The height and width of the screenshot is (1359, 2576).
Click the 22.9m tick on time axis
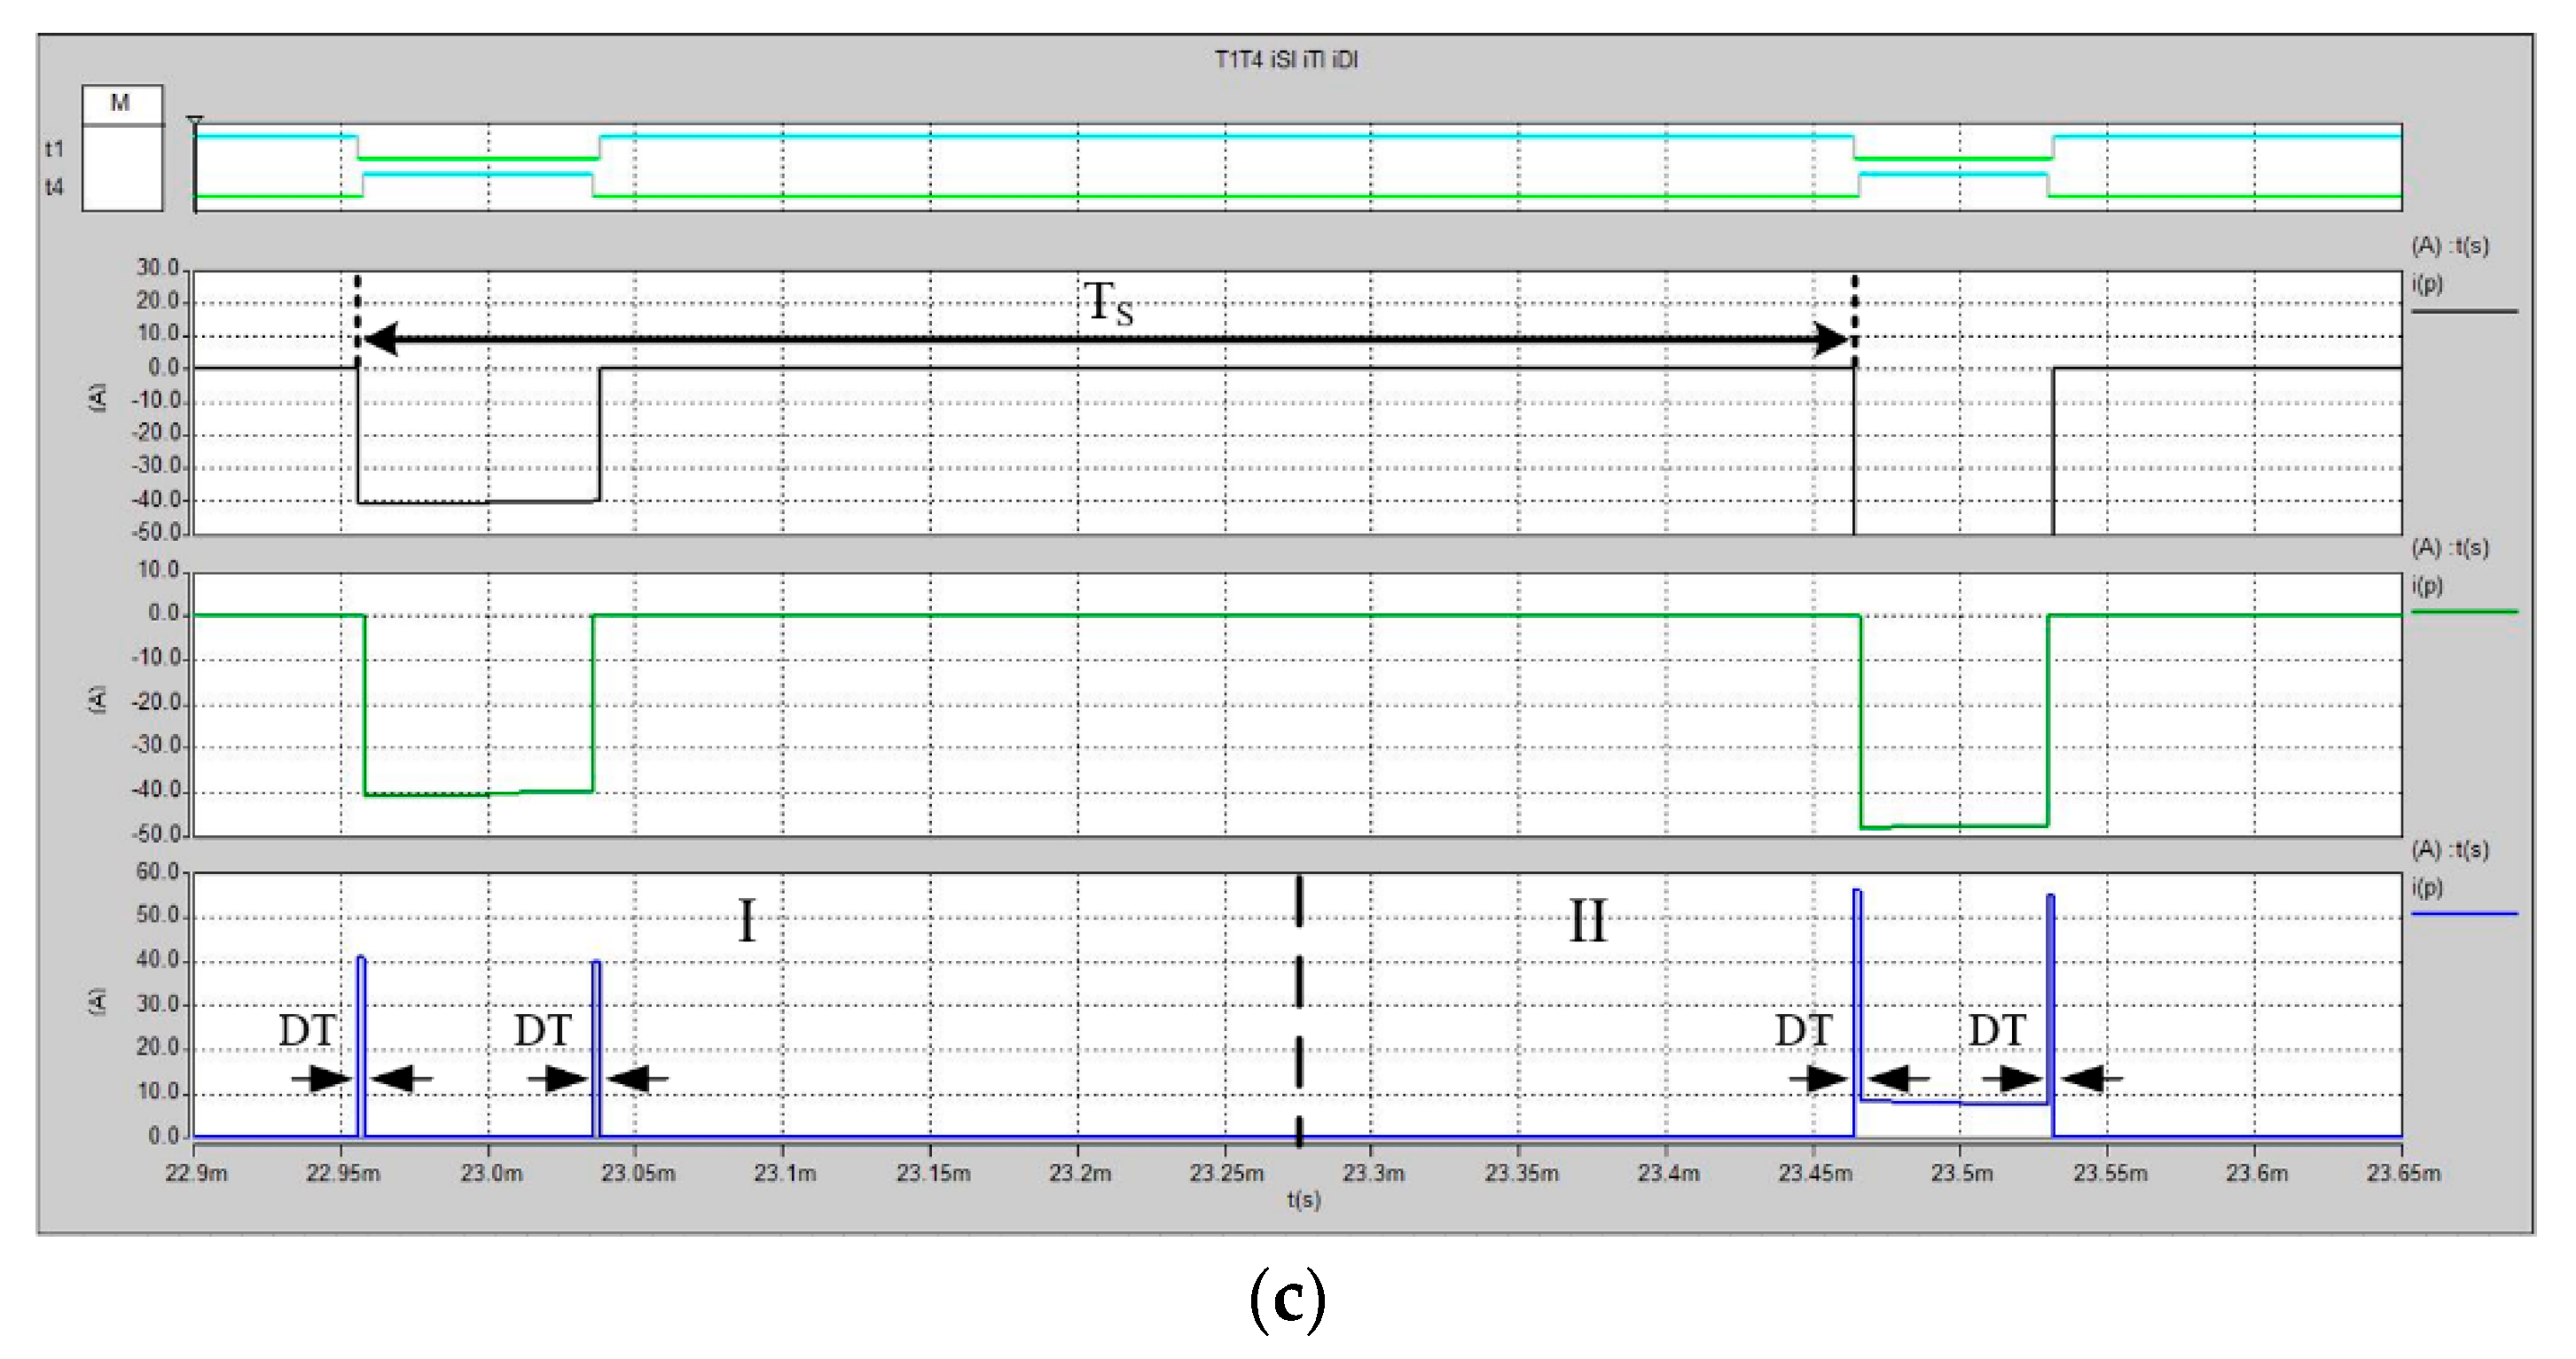[196, 1173]
